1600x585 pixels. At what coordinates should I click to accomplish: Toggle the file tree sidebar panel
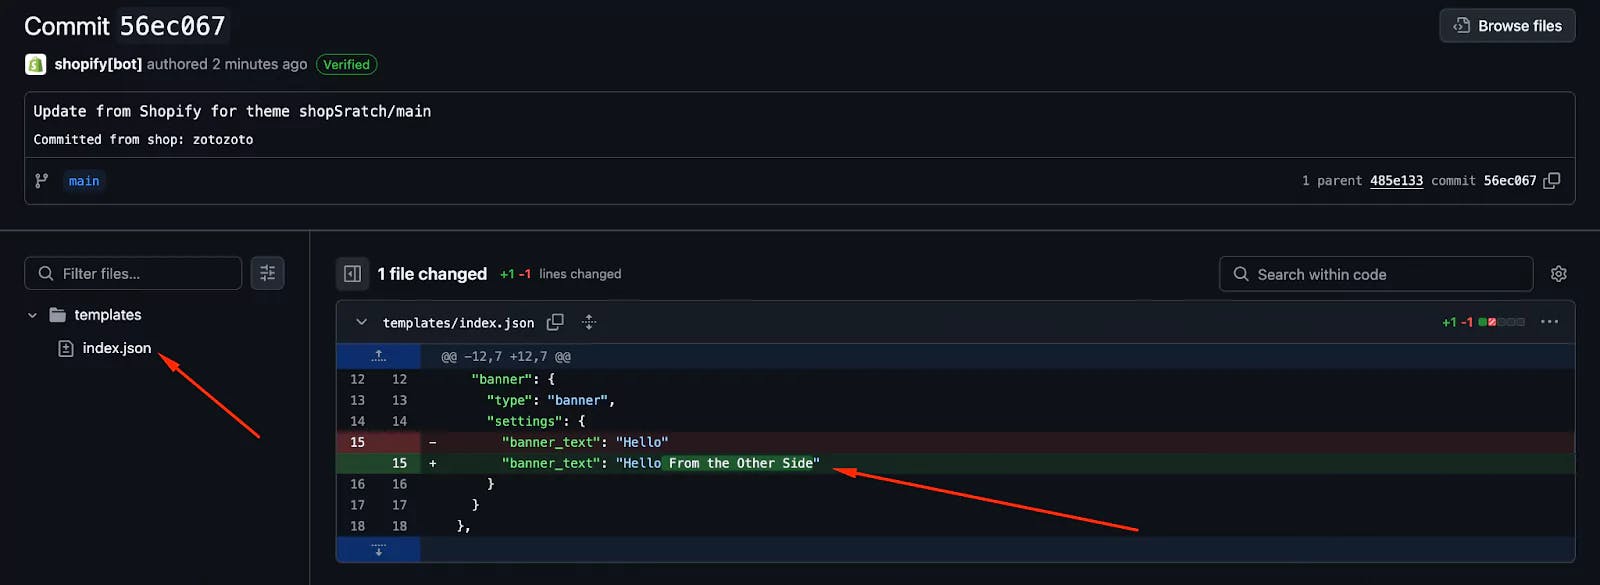[x=352, y=274]
